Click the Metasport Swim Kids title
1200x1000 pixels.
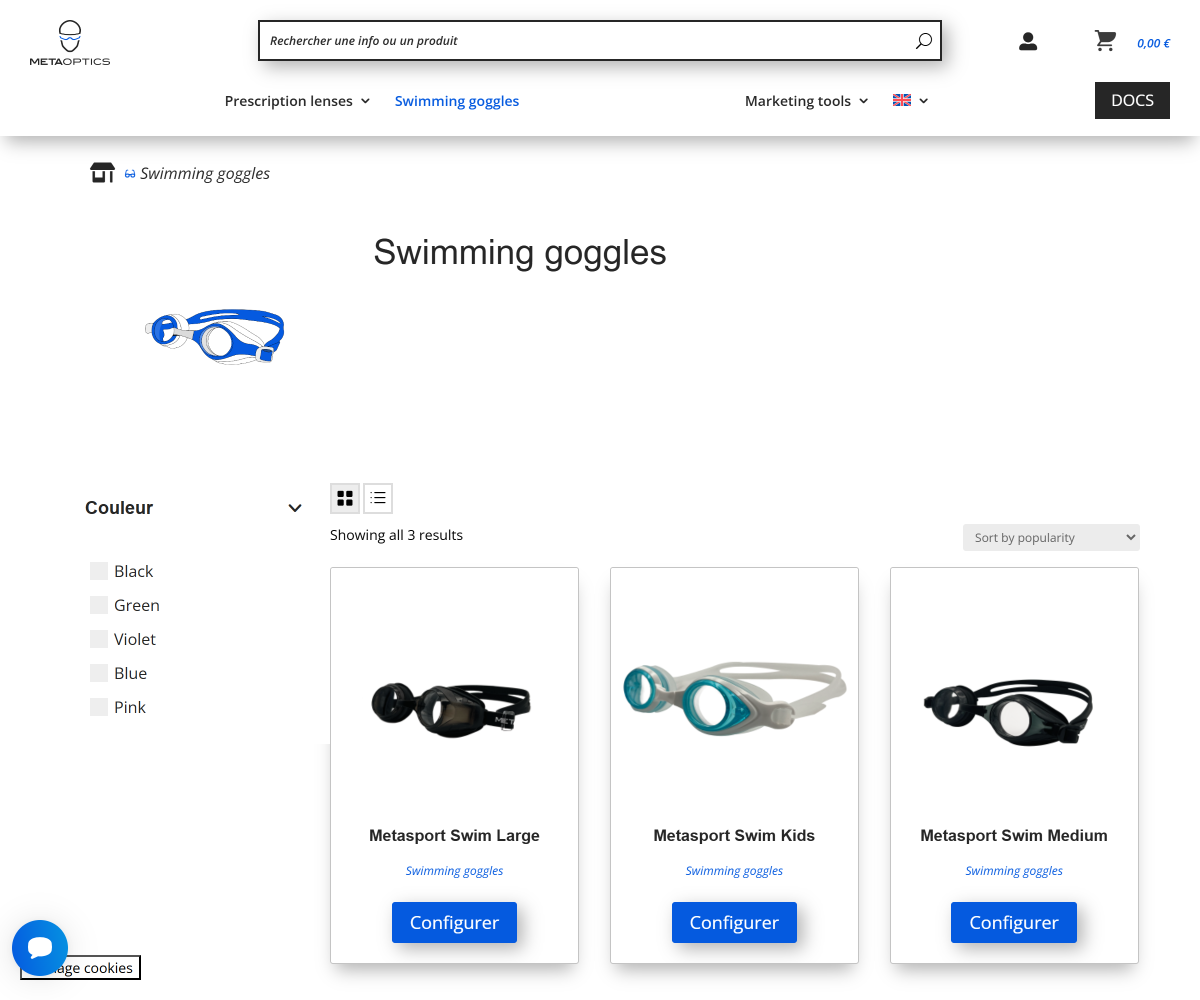point(734,835)
